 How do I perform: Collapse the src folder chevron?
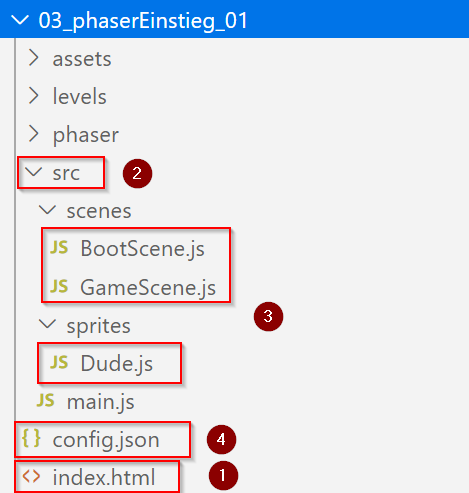pos(34,172)
